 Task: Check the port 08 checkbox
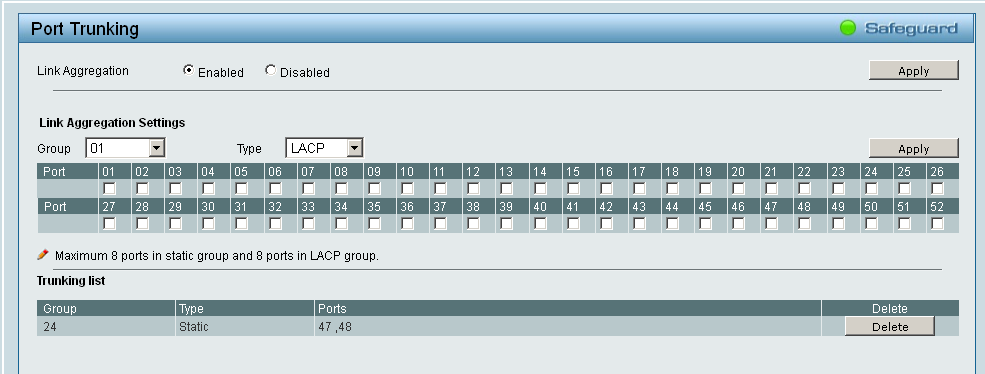coord(341,189)
